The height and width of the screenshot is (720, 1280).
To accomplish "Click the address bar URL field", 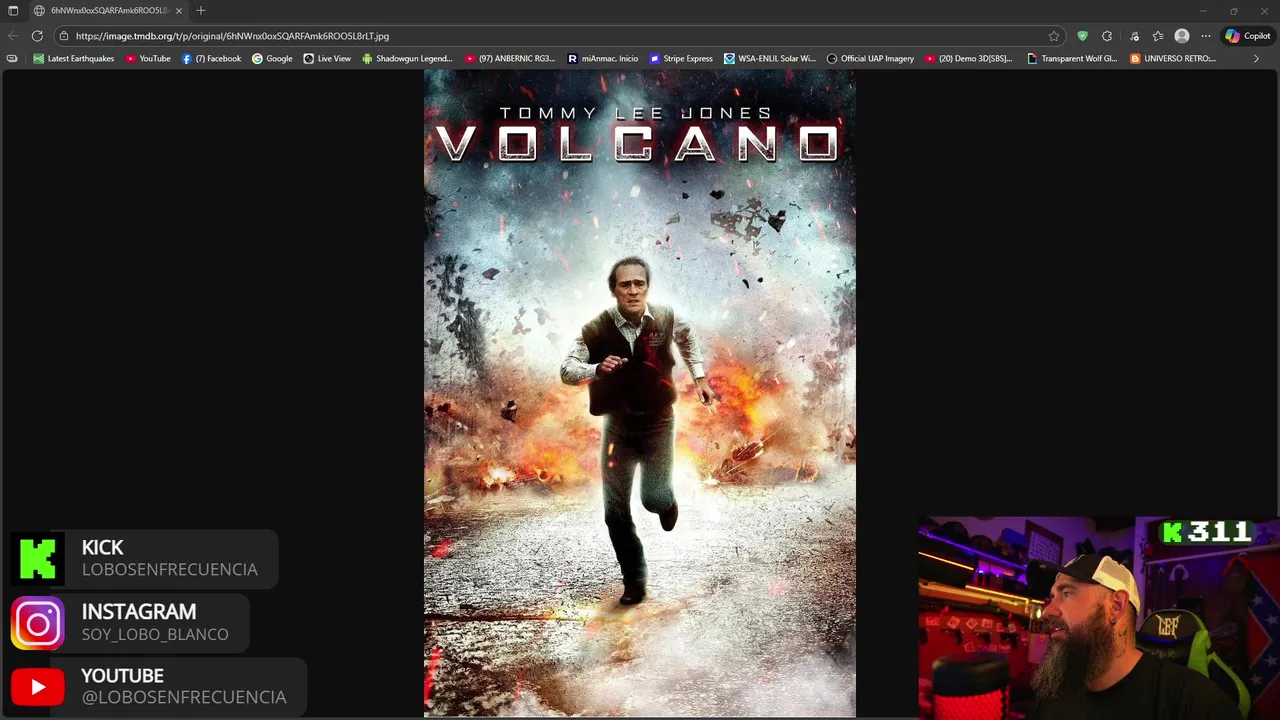I will pos(555,36).
